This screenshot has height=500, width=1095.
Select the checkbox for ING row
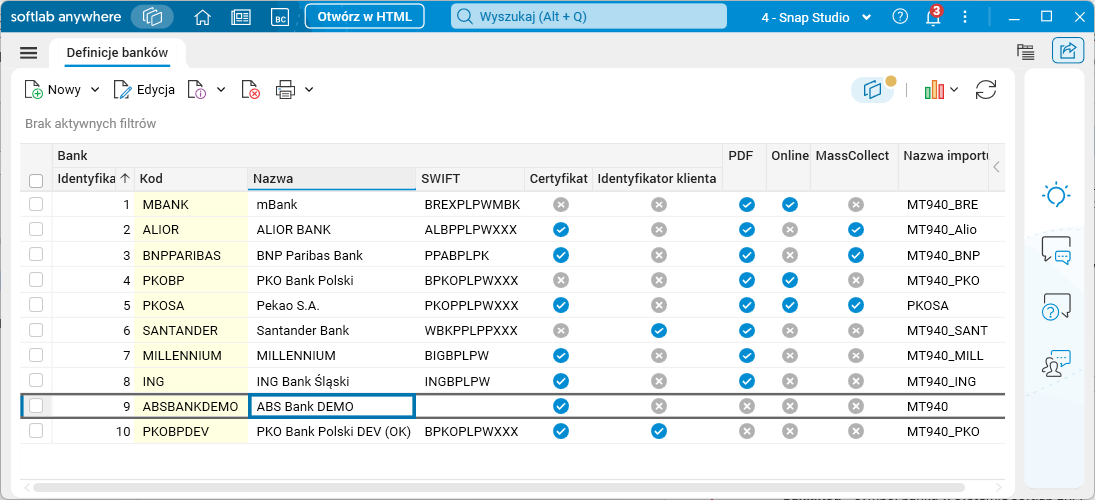point(36,380)
